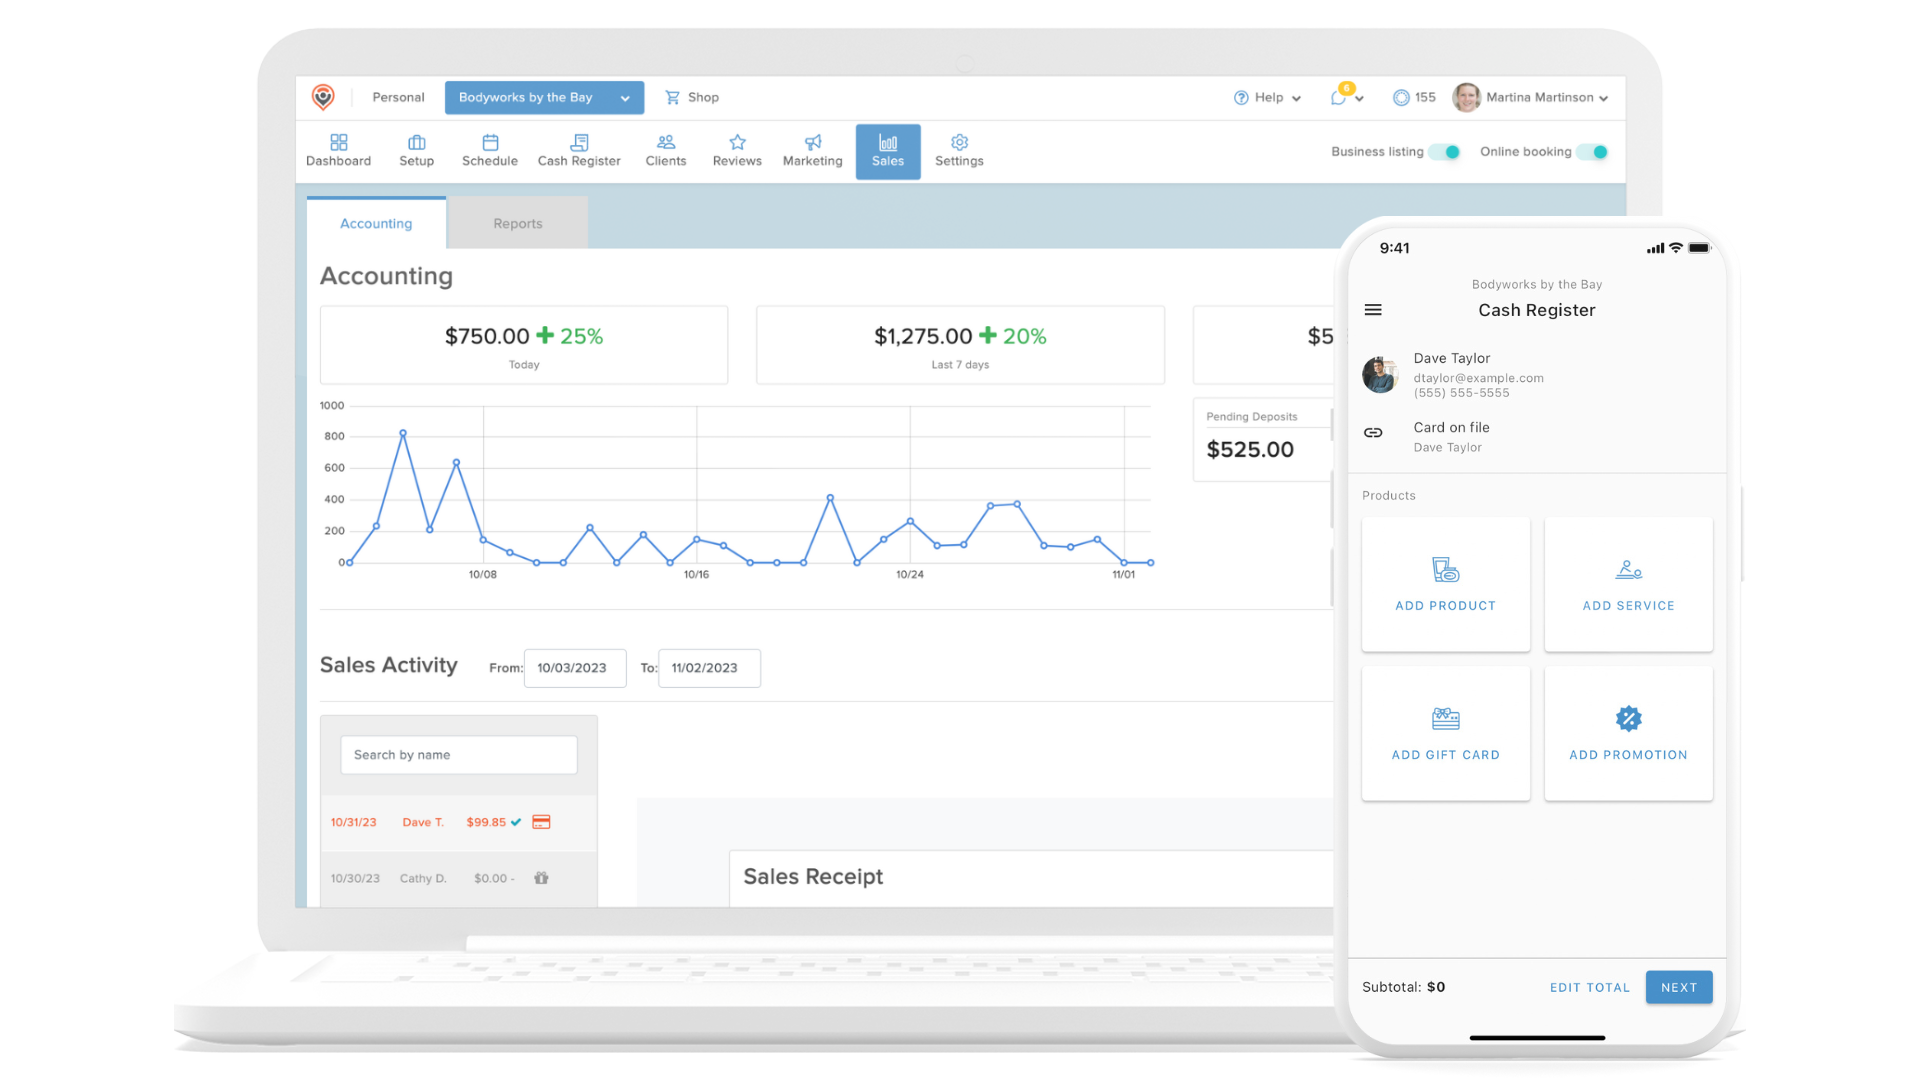
Task: Open the Help dropdown menu
Action: 1267,98
